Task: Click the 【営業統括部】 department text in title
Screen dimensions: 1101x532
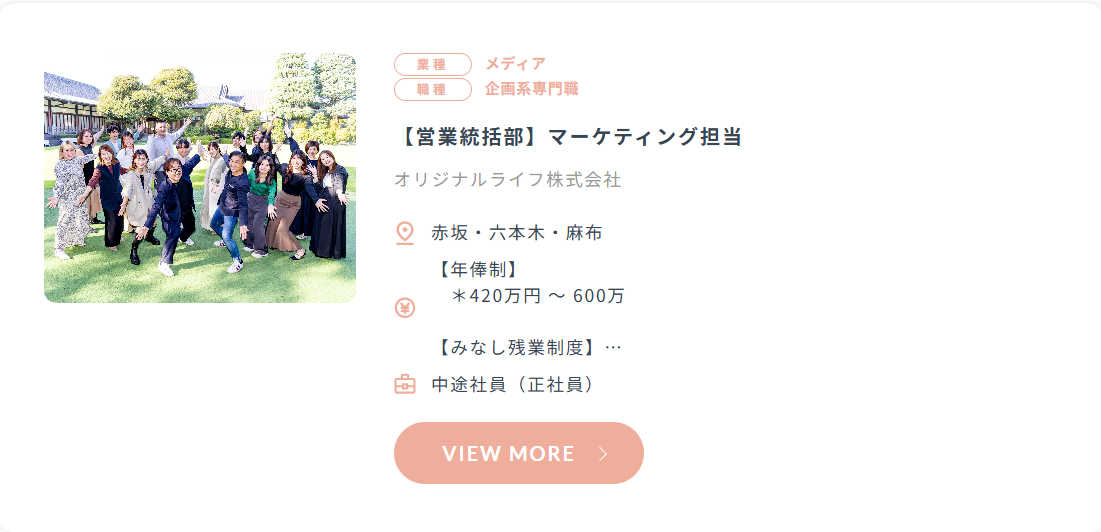Action: pyautogui.click(x=470, y=137)
